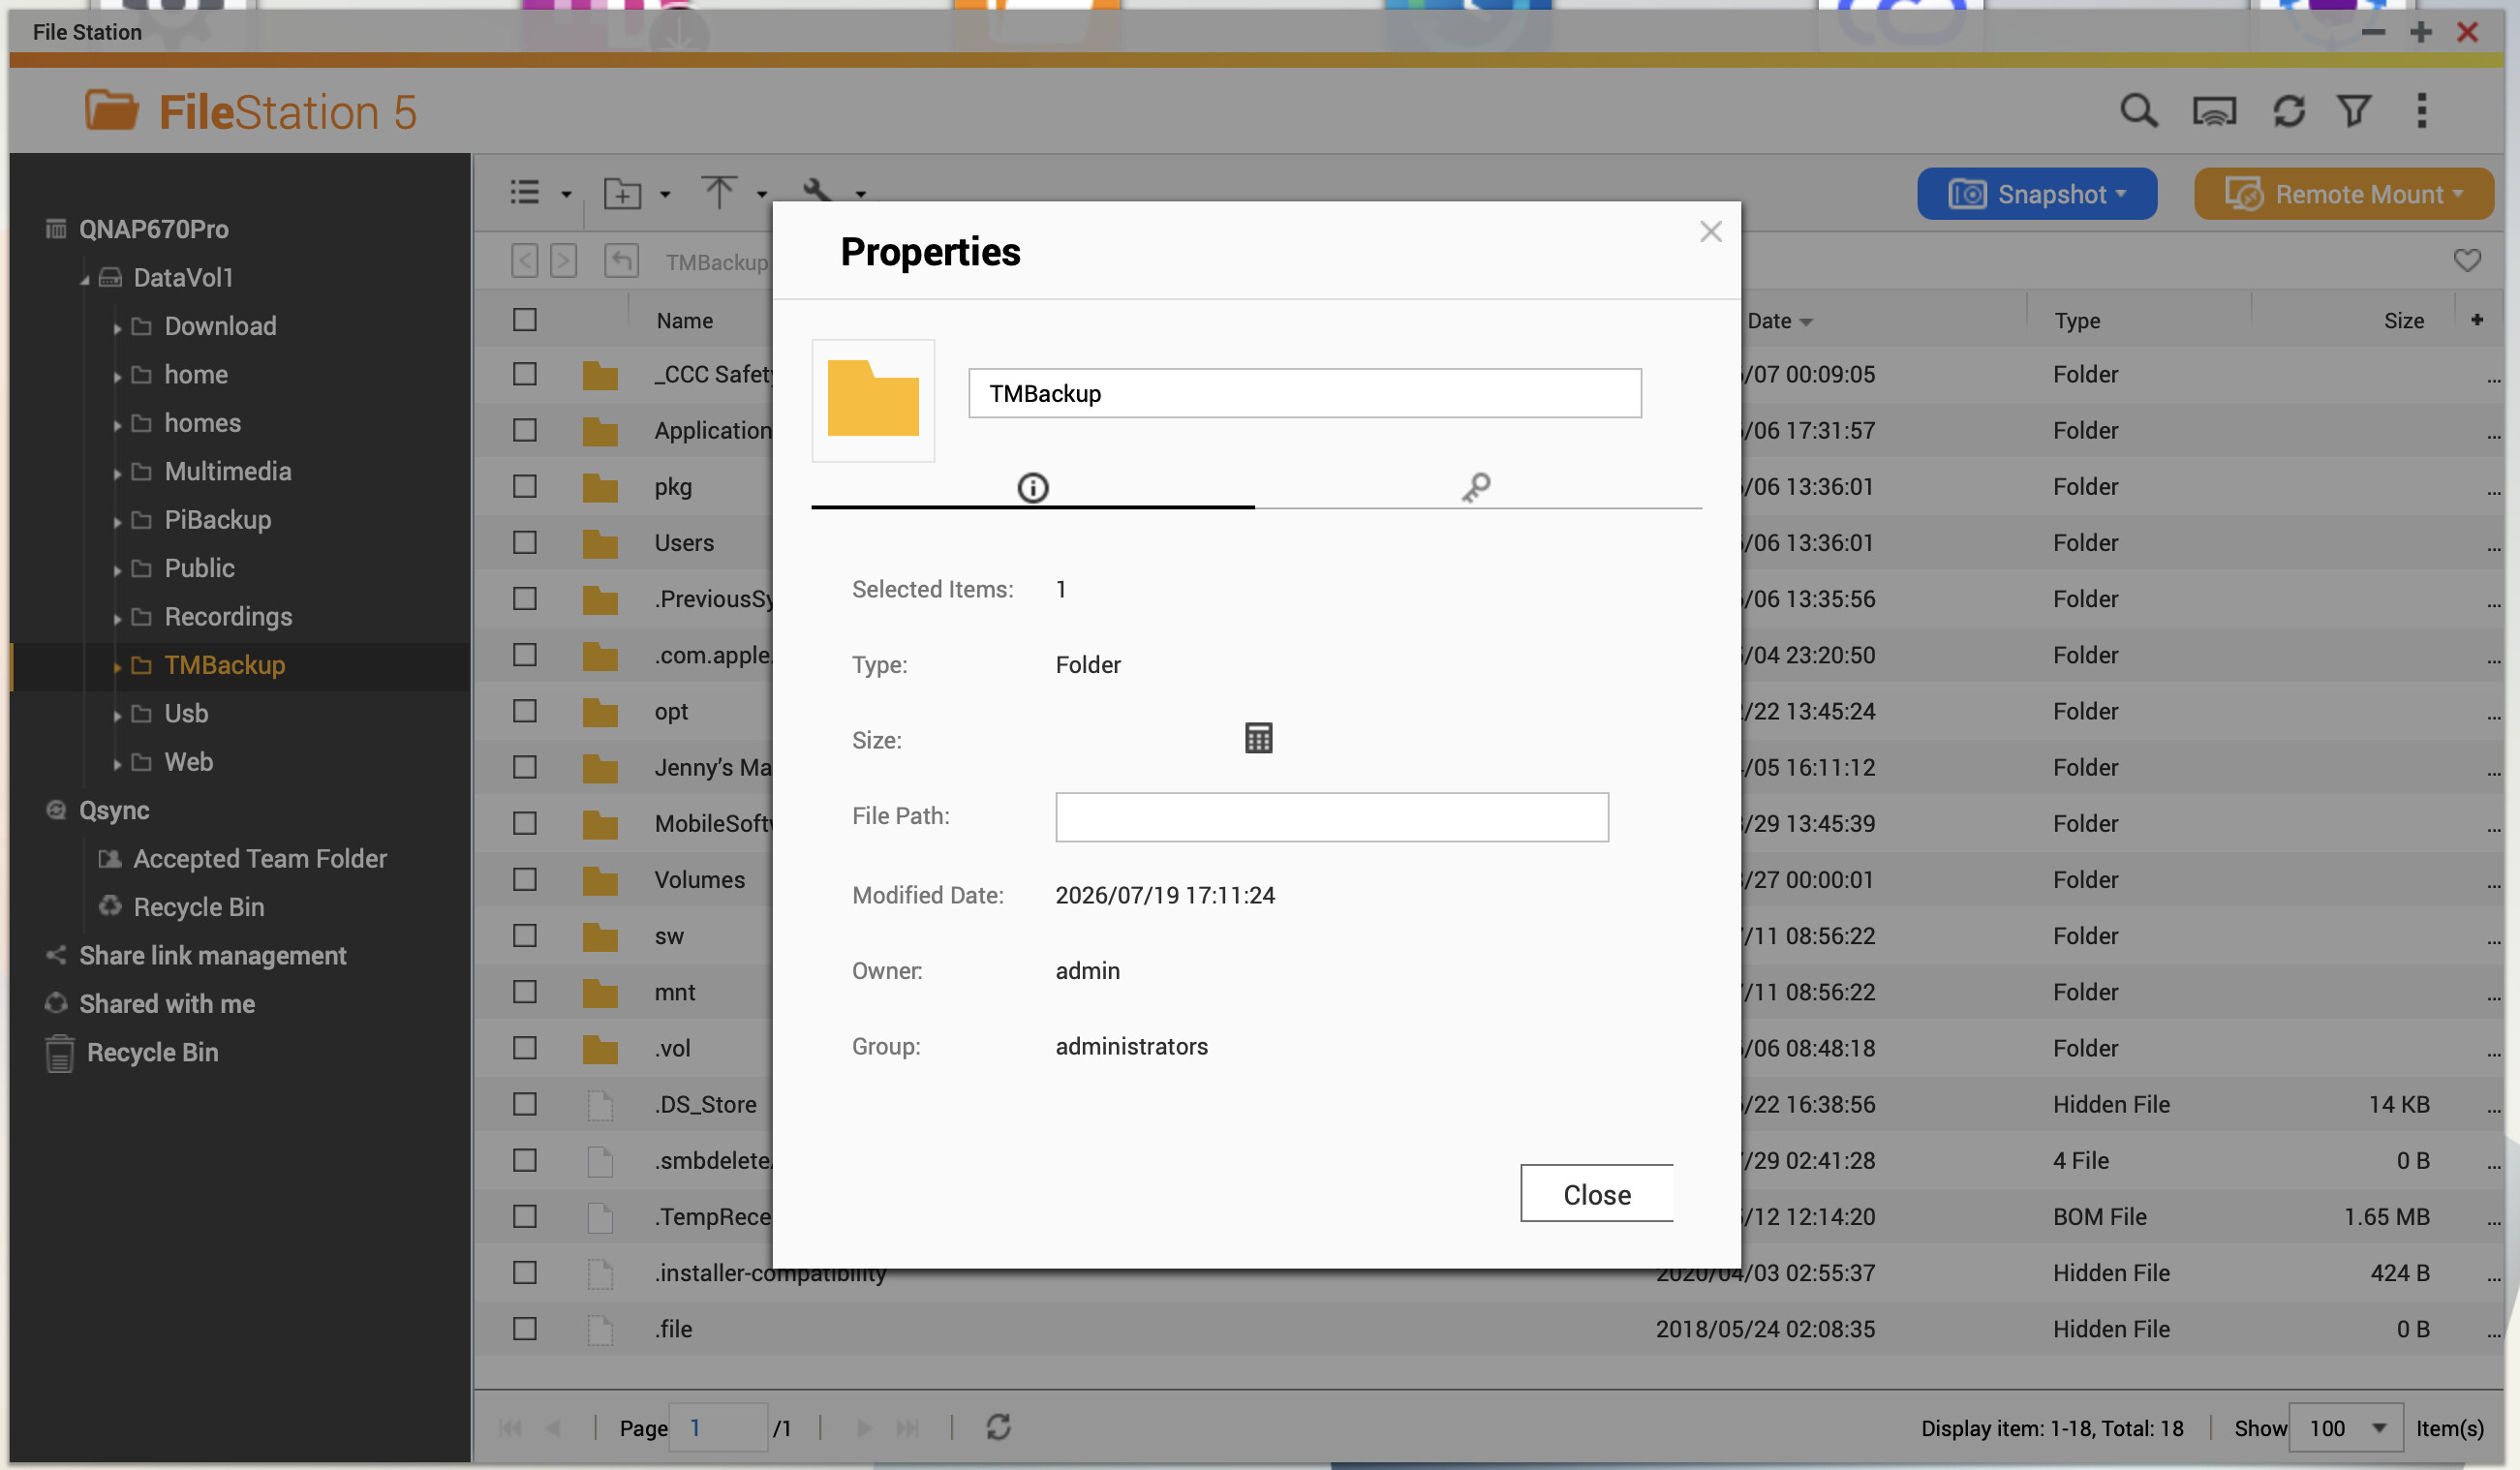Screen dimensions: 2520x1470
Task: Click the Page number input box
Action: [718, 1427]
